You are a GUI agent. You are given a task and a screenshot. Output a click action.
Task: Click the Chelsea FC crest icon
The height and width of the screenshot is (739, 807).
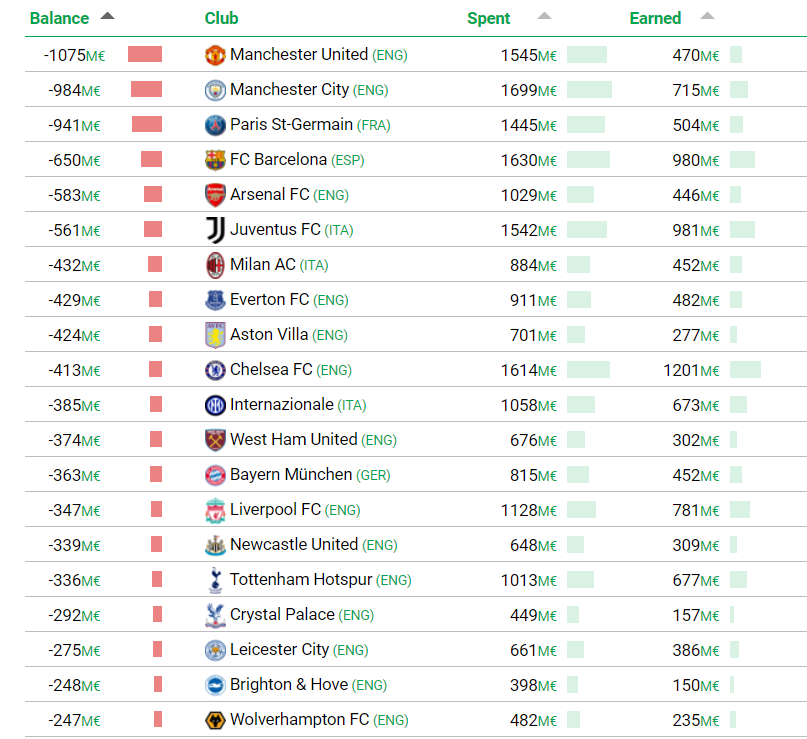[x=215, y=370]
